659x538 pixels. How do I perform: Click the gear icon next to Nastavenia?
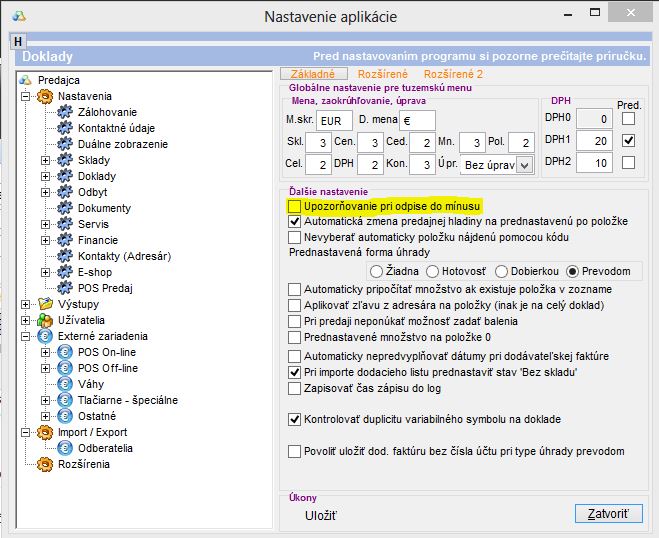45,96
